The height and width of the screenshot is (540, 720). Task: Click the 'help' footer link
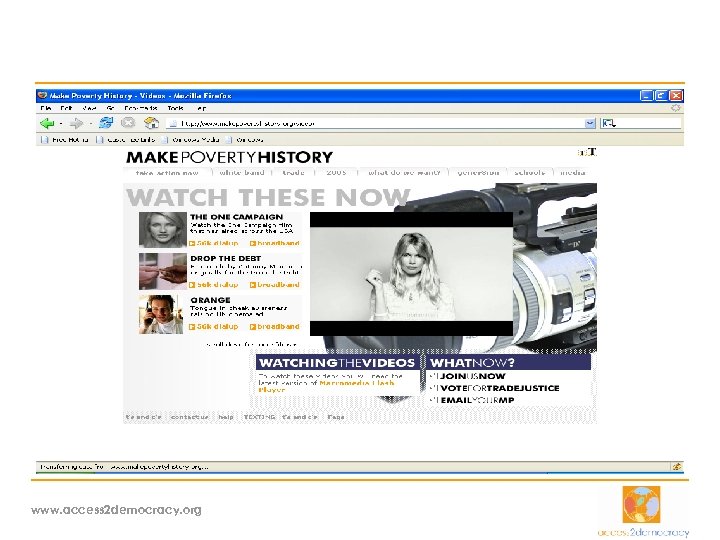pyautogui.click(x=226, y=417)
